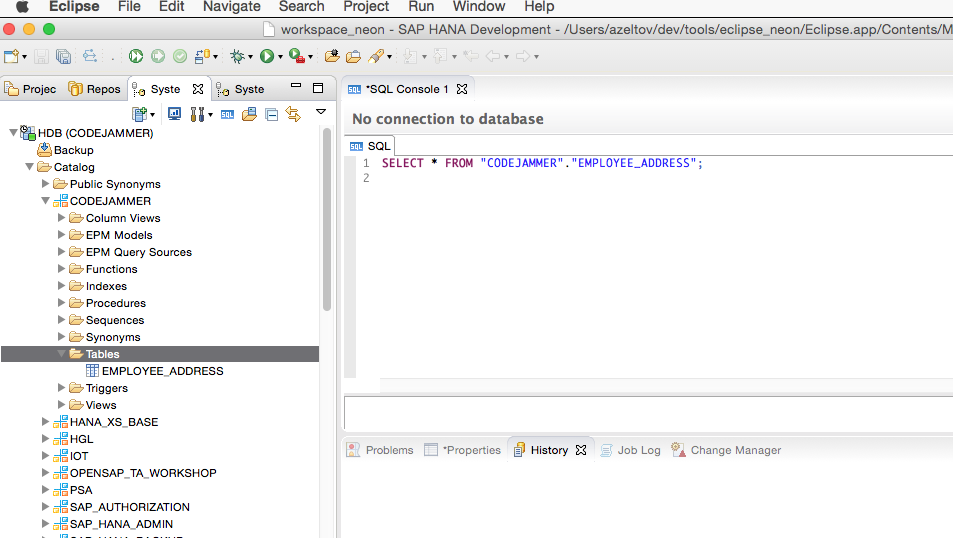Image resolution: width=953 pixels, height=538 pixels.
Task: Click Link with Editor arrows icon
Action: (292, 114)
